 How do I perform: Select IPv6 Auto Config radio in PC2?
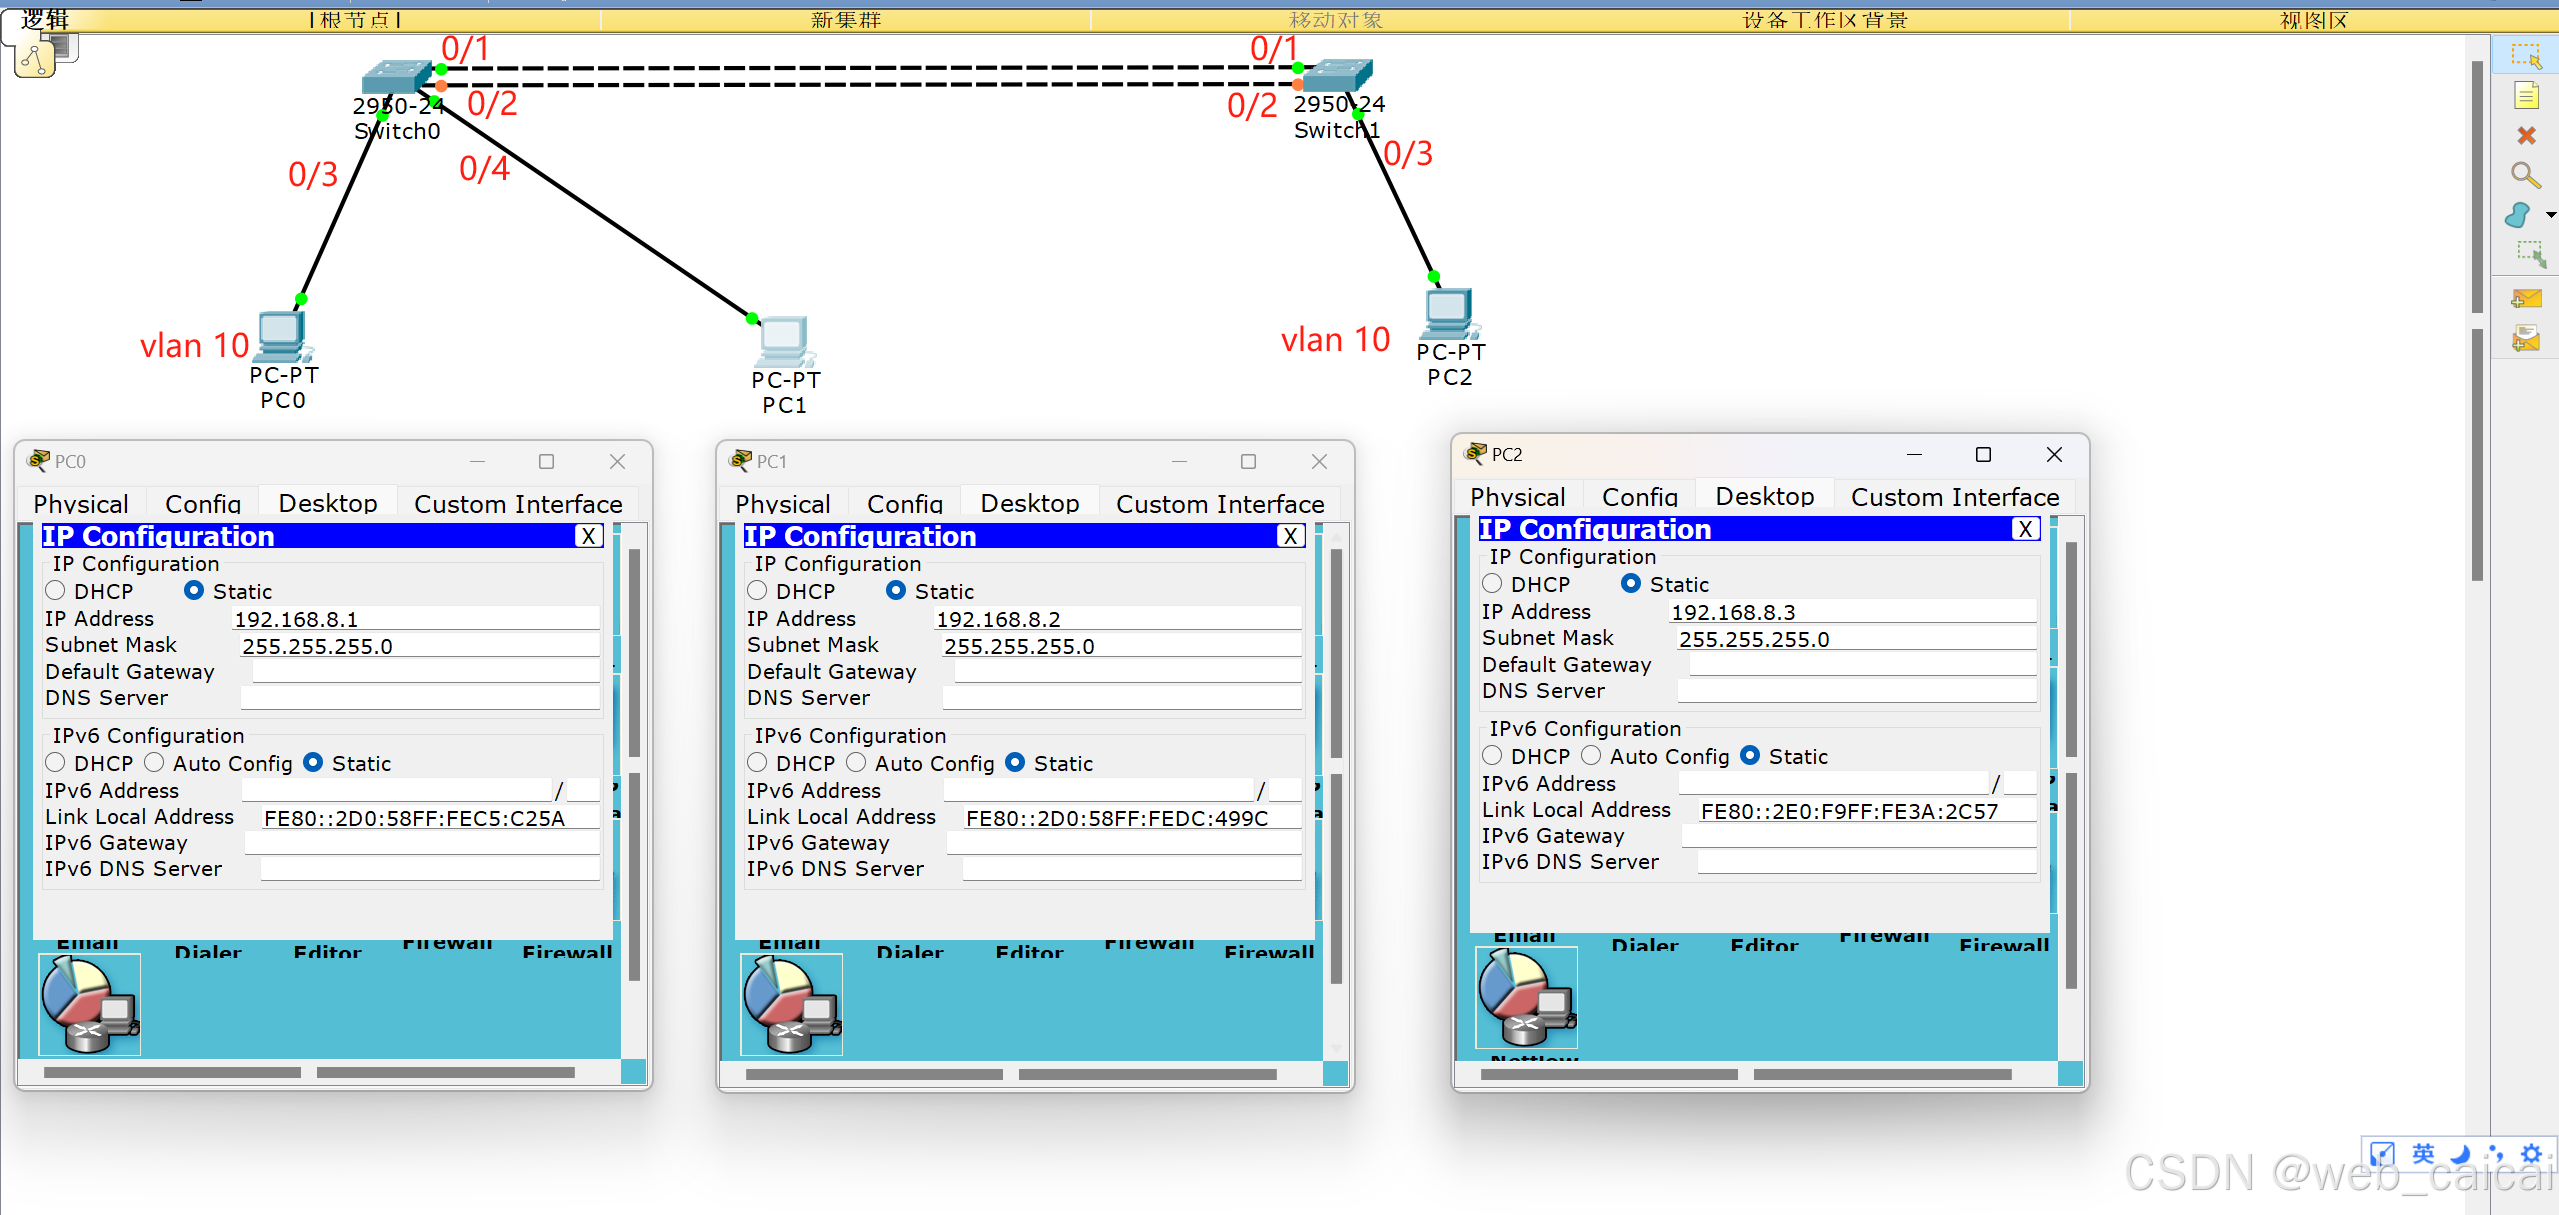pos(1591,756)
